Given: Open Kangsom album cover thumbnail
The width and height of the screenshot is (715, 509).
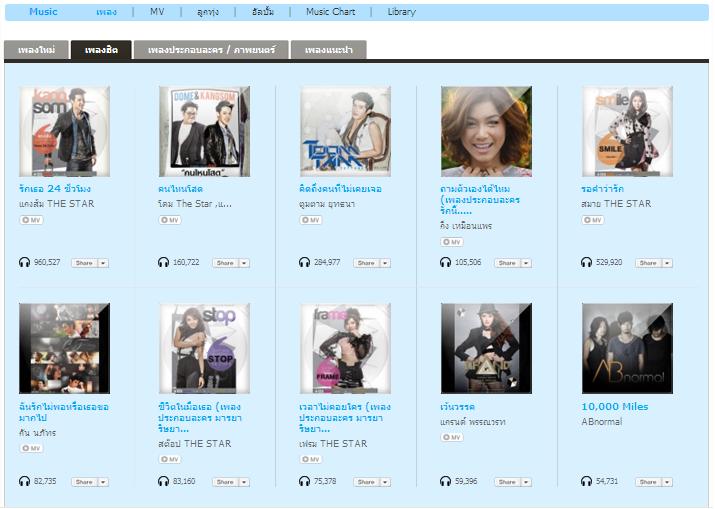Looking at the screenshot, I should coord(64,131).
